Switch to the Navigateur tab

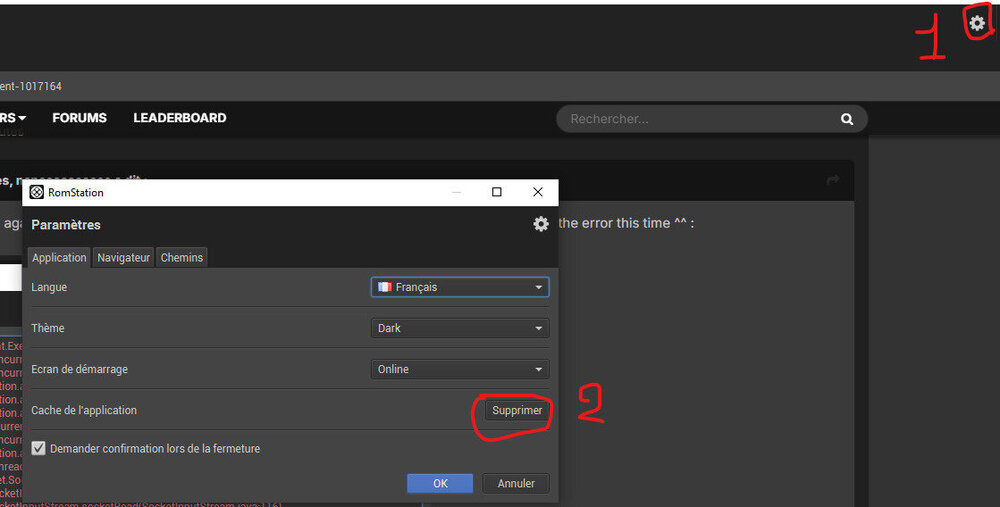coord(123,258)
